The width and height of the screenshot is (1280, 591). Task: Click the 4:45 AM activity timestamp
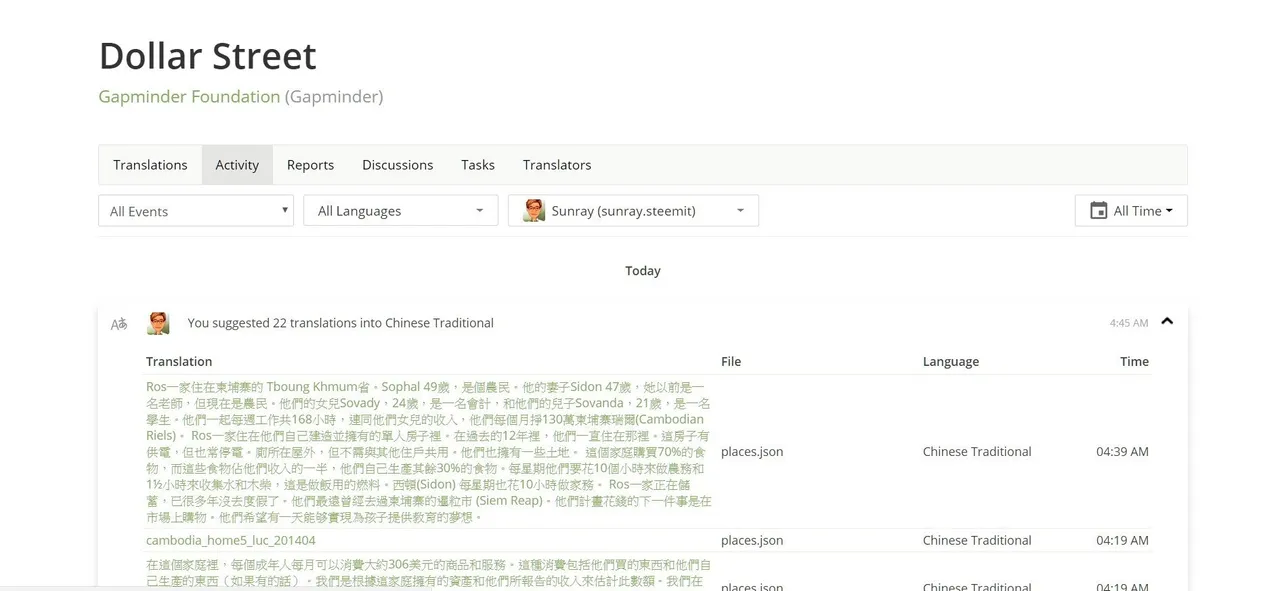click(1129, 323)
